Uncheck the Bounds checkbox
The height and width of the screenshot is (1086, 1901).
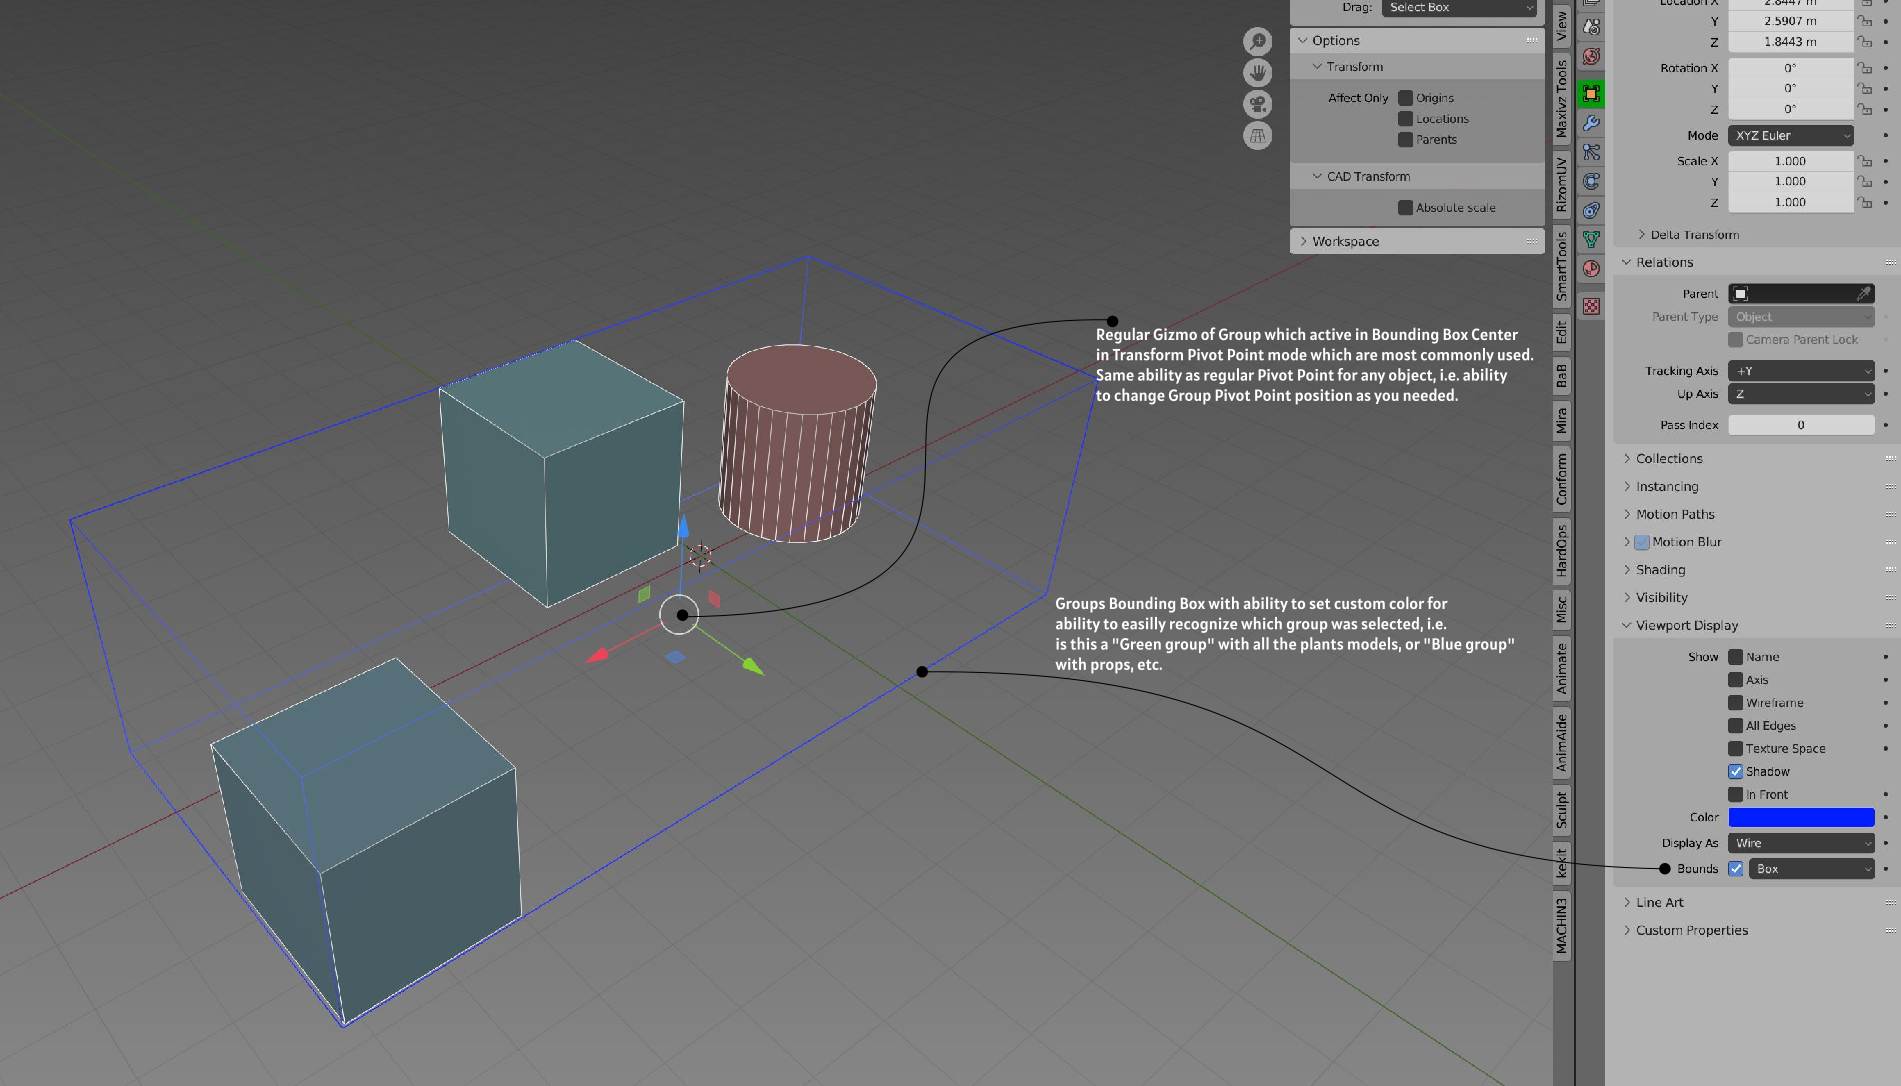[1735, 869]
